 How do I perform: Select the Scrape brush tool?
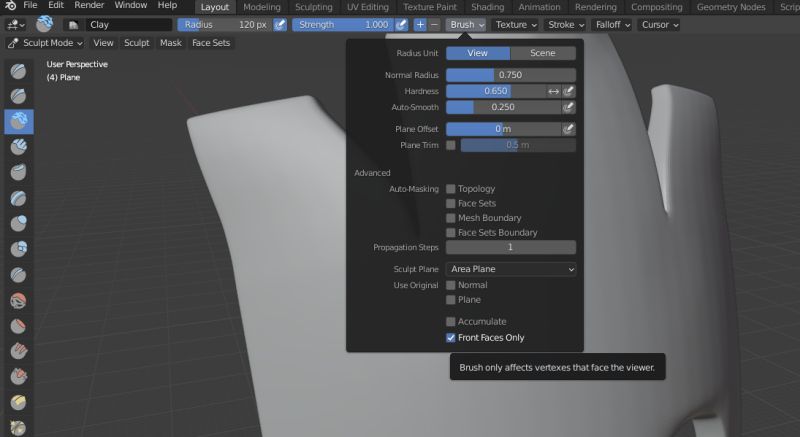(x=19, y=377)
